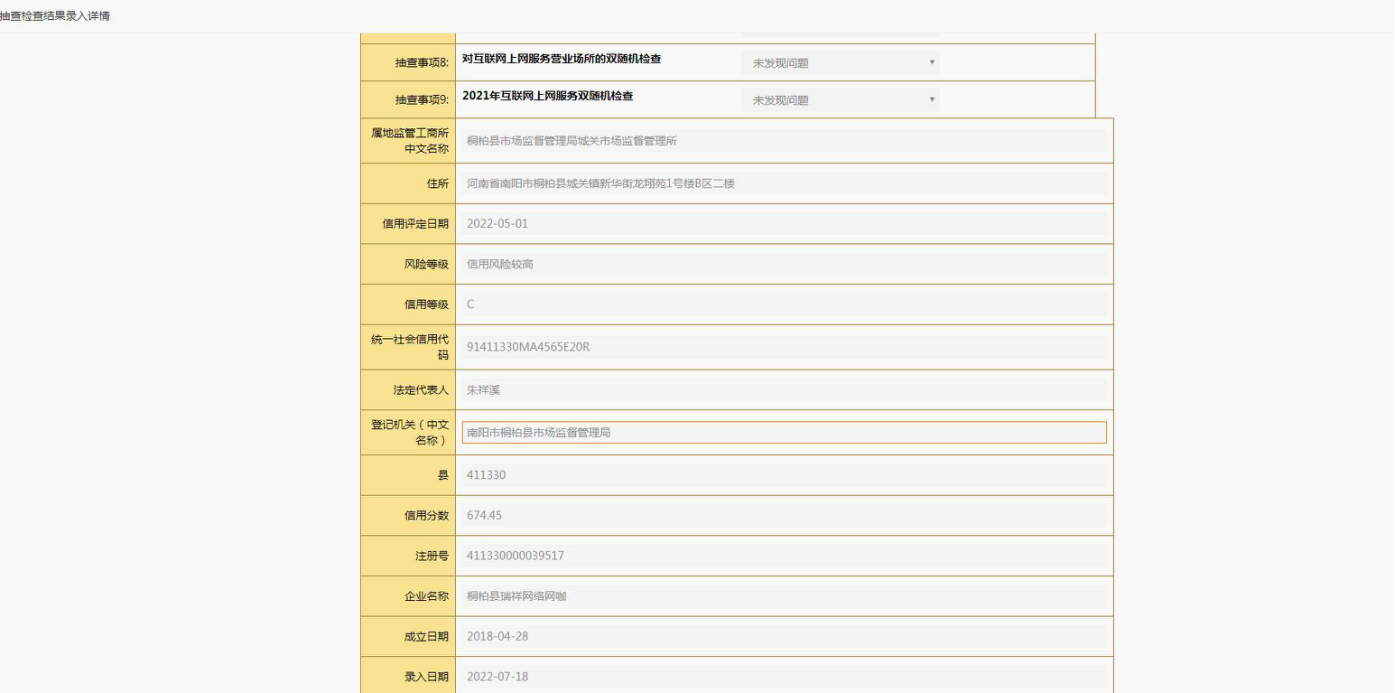This screenshot has width=1395, height=693.
Task: Click the 风险等级 label
Action: pyautogui.click(x=426, y=264)
